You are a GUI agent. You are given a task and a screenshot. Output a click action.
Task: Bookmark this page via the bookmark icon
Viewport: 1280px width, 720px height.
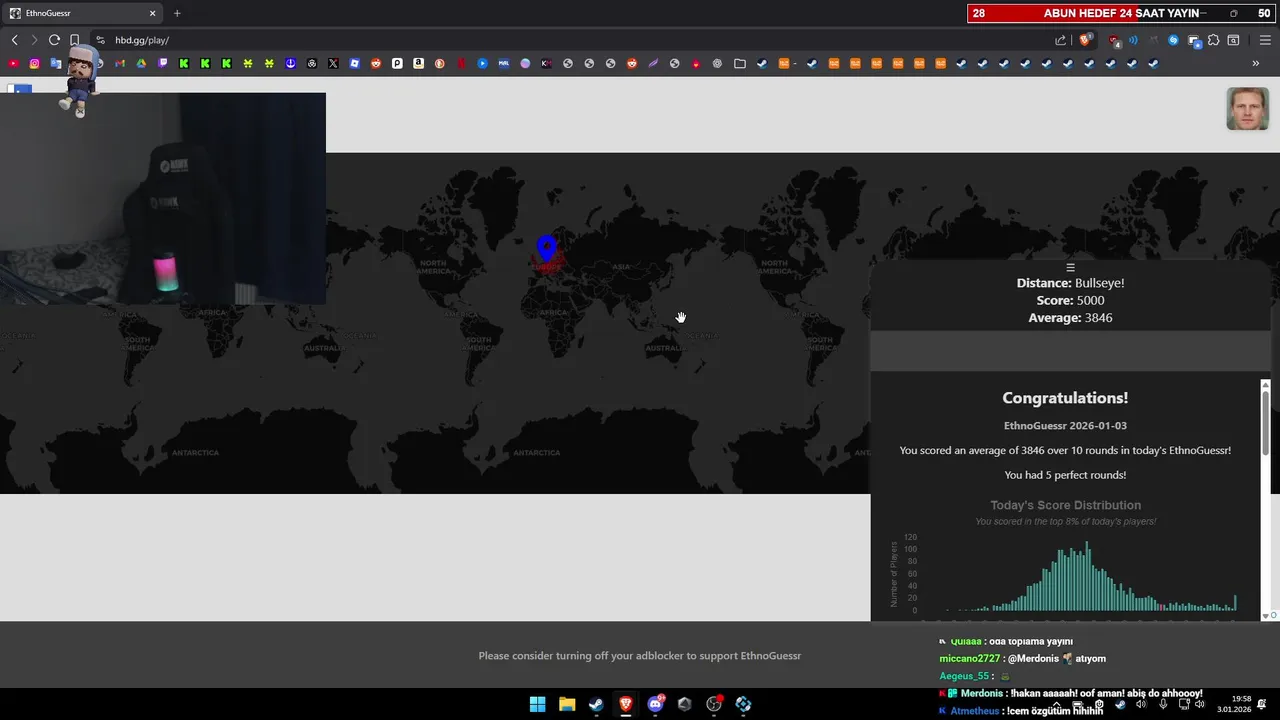(x=74, y=40)
